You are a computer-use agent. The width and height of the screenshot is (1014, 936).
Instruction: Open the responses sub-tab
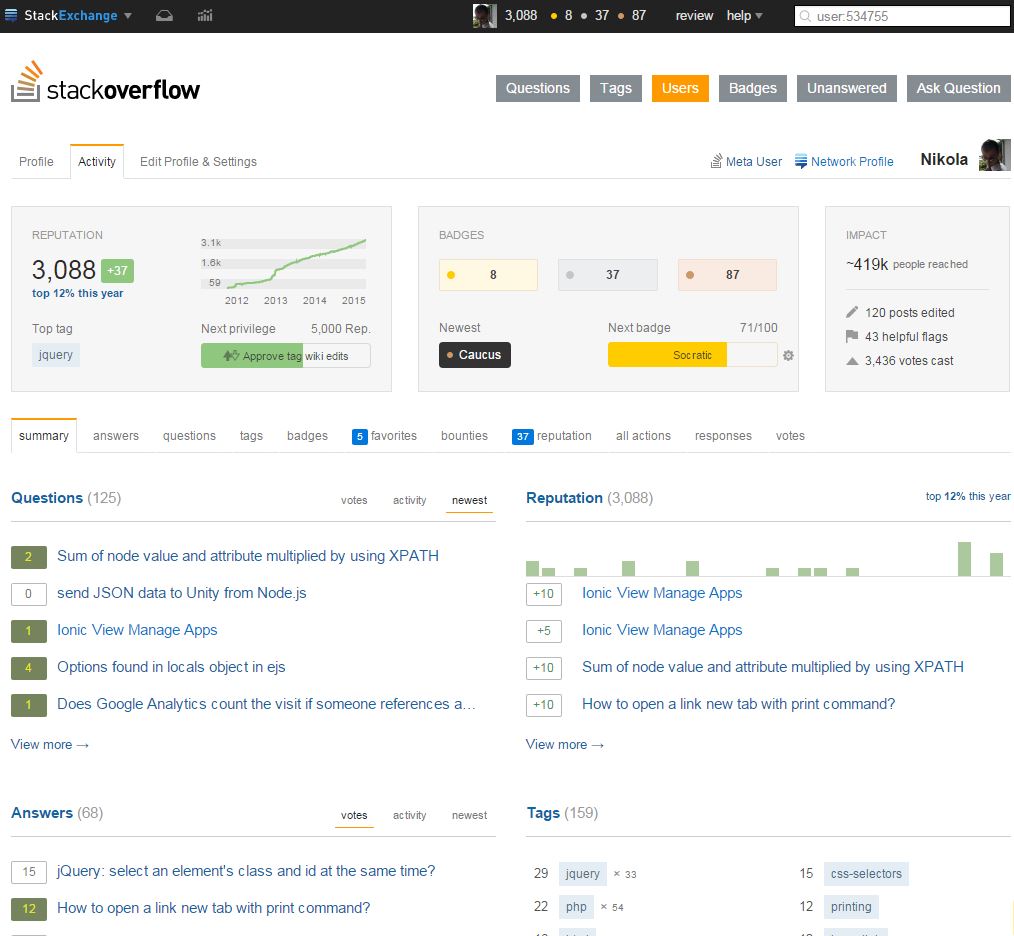pyautogui.click(x=724, y=436)
